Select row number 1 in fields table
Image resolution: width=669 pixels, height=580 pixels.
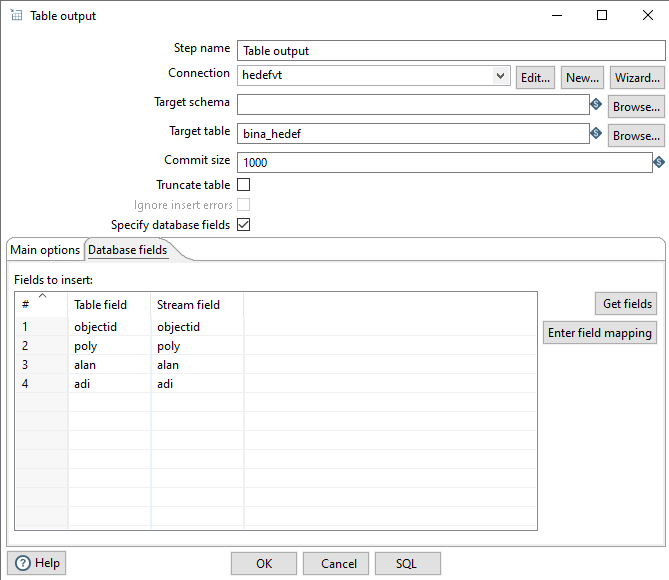click(41, 326)
